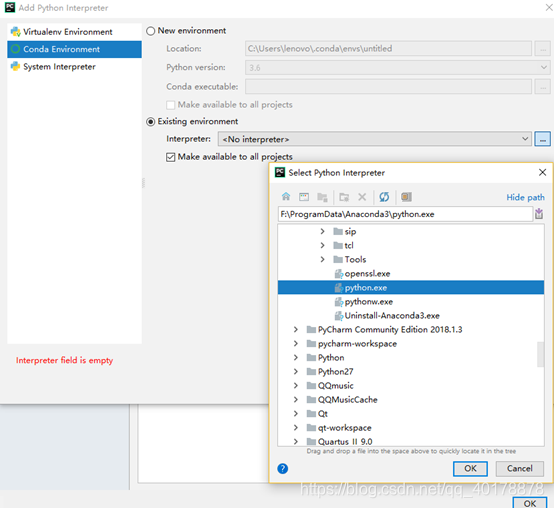Select openssl.exe in the file tree
This screenshot has width=554, height=508.
411,274
